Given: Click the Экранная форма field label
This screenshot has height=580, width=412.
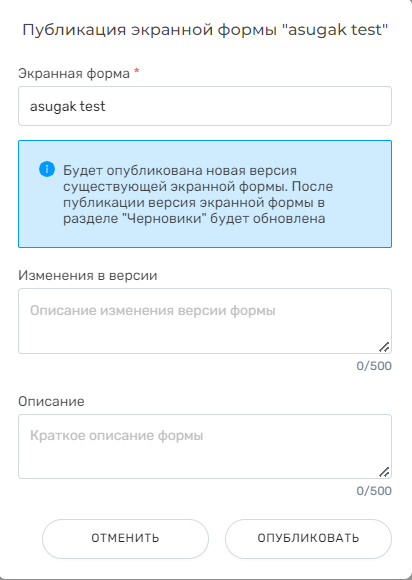Looking at the screenshot, I should [x=74, y=74].
